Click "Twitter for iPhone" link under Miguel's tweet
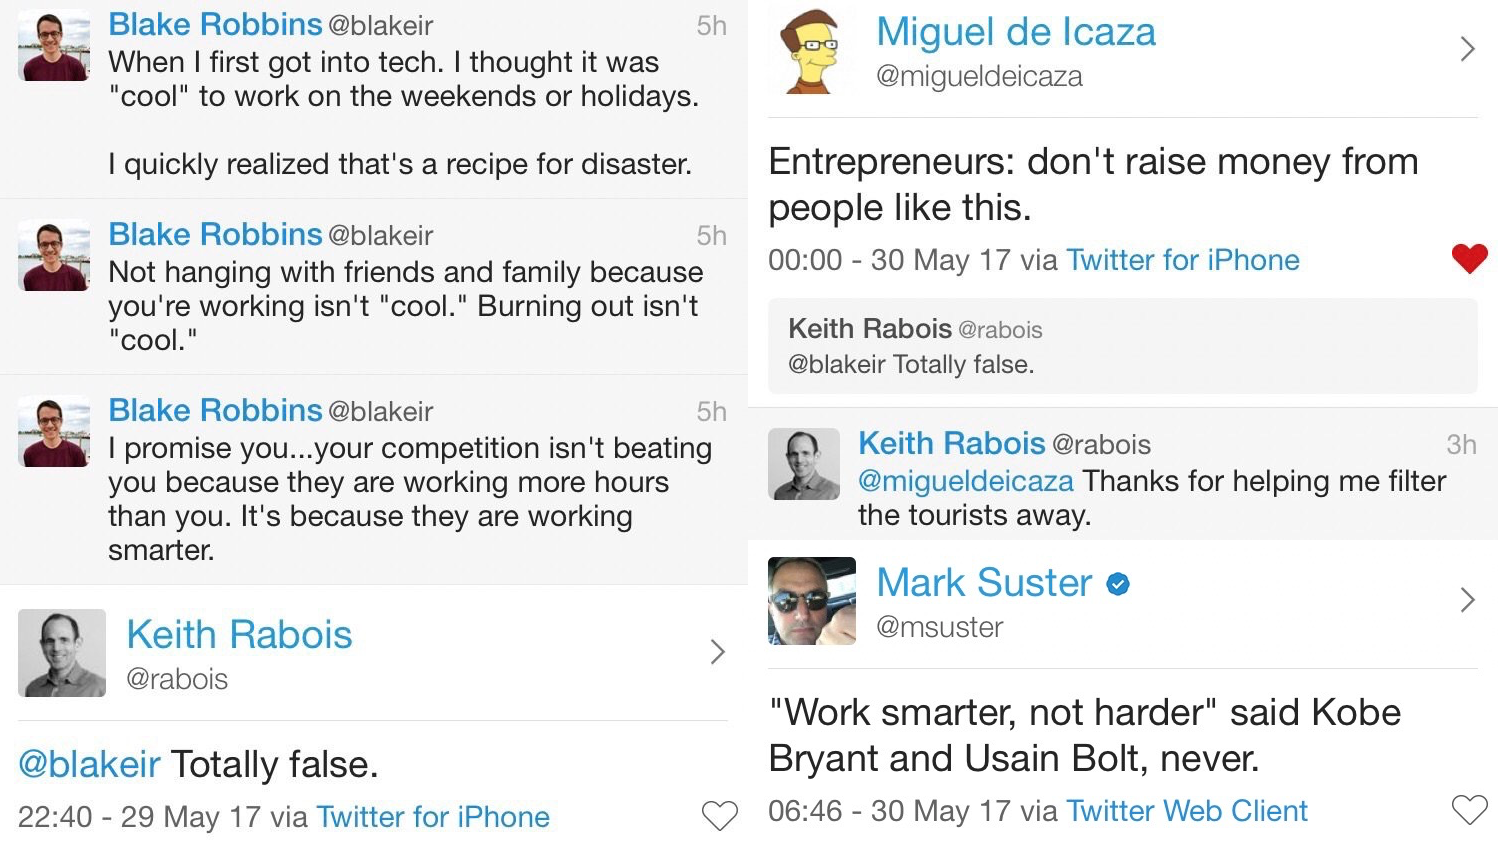The height and width of the screenshot is (842, 1502). 1182,260
